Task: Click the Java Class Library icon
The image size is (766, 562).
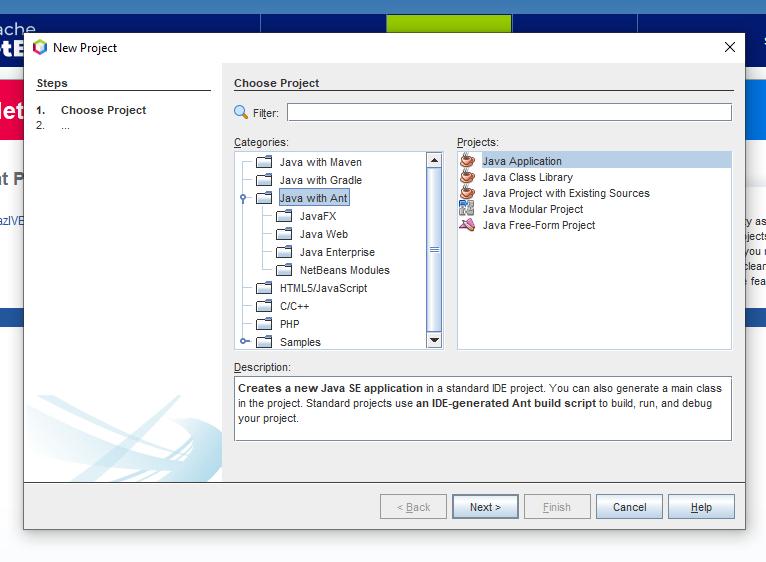Action: (468, 176)
